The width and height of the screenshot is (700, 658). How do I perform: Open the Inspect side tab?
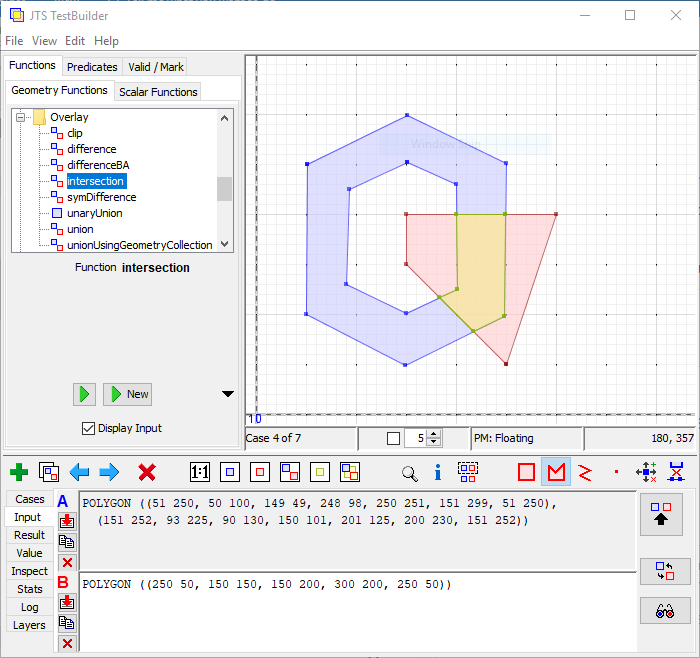[29, 571]
